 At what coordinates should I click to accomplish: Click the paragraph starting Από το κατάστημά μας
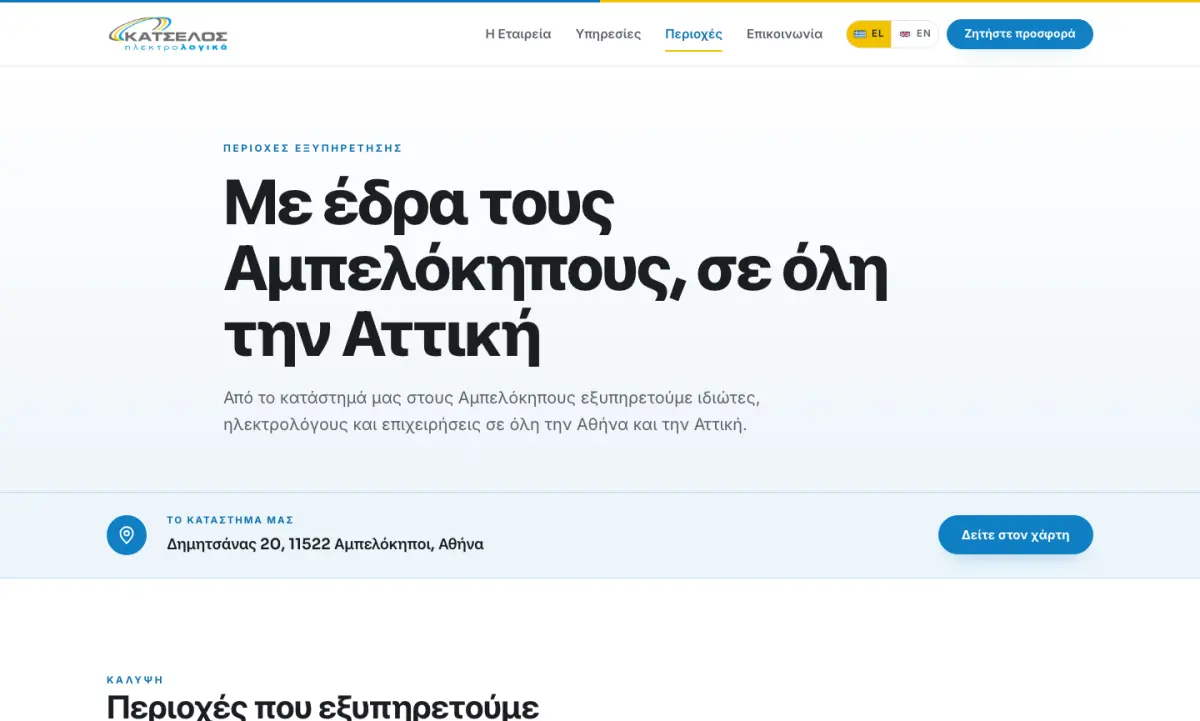click(x=492, y=411)
